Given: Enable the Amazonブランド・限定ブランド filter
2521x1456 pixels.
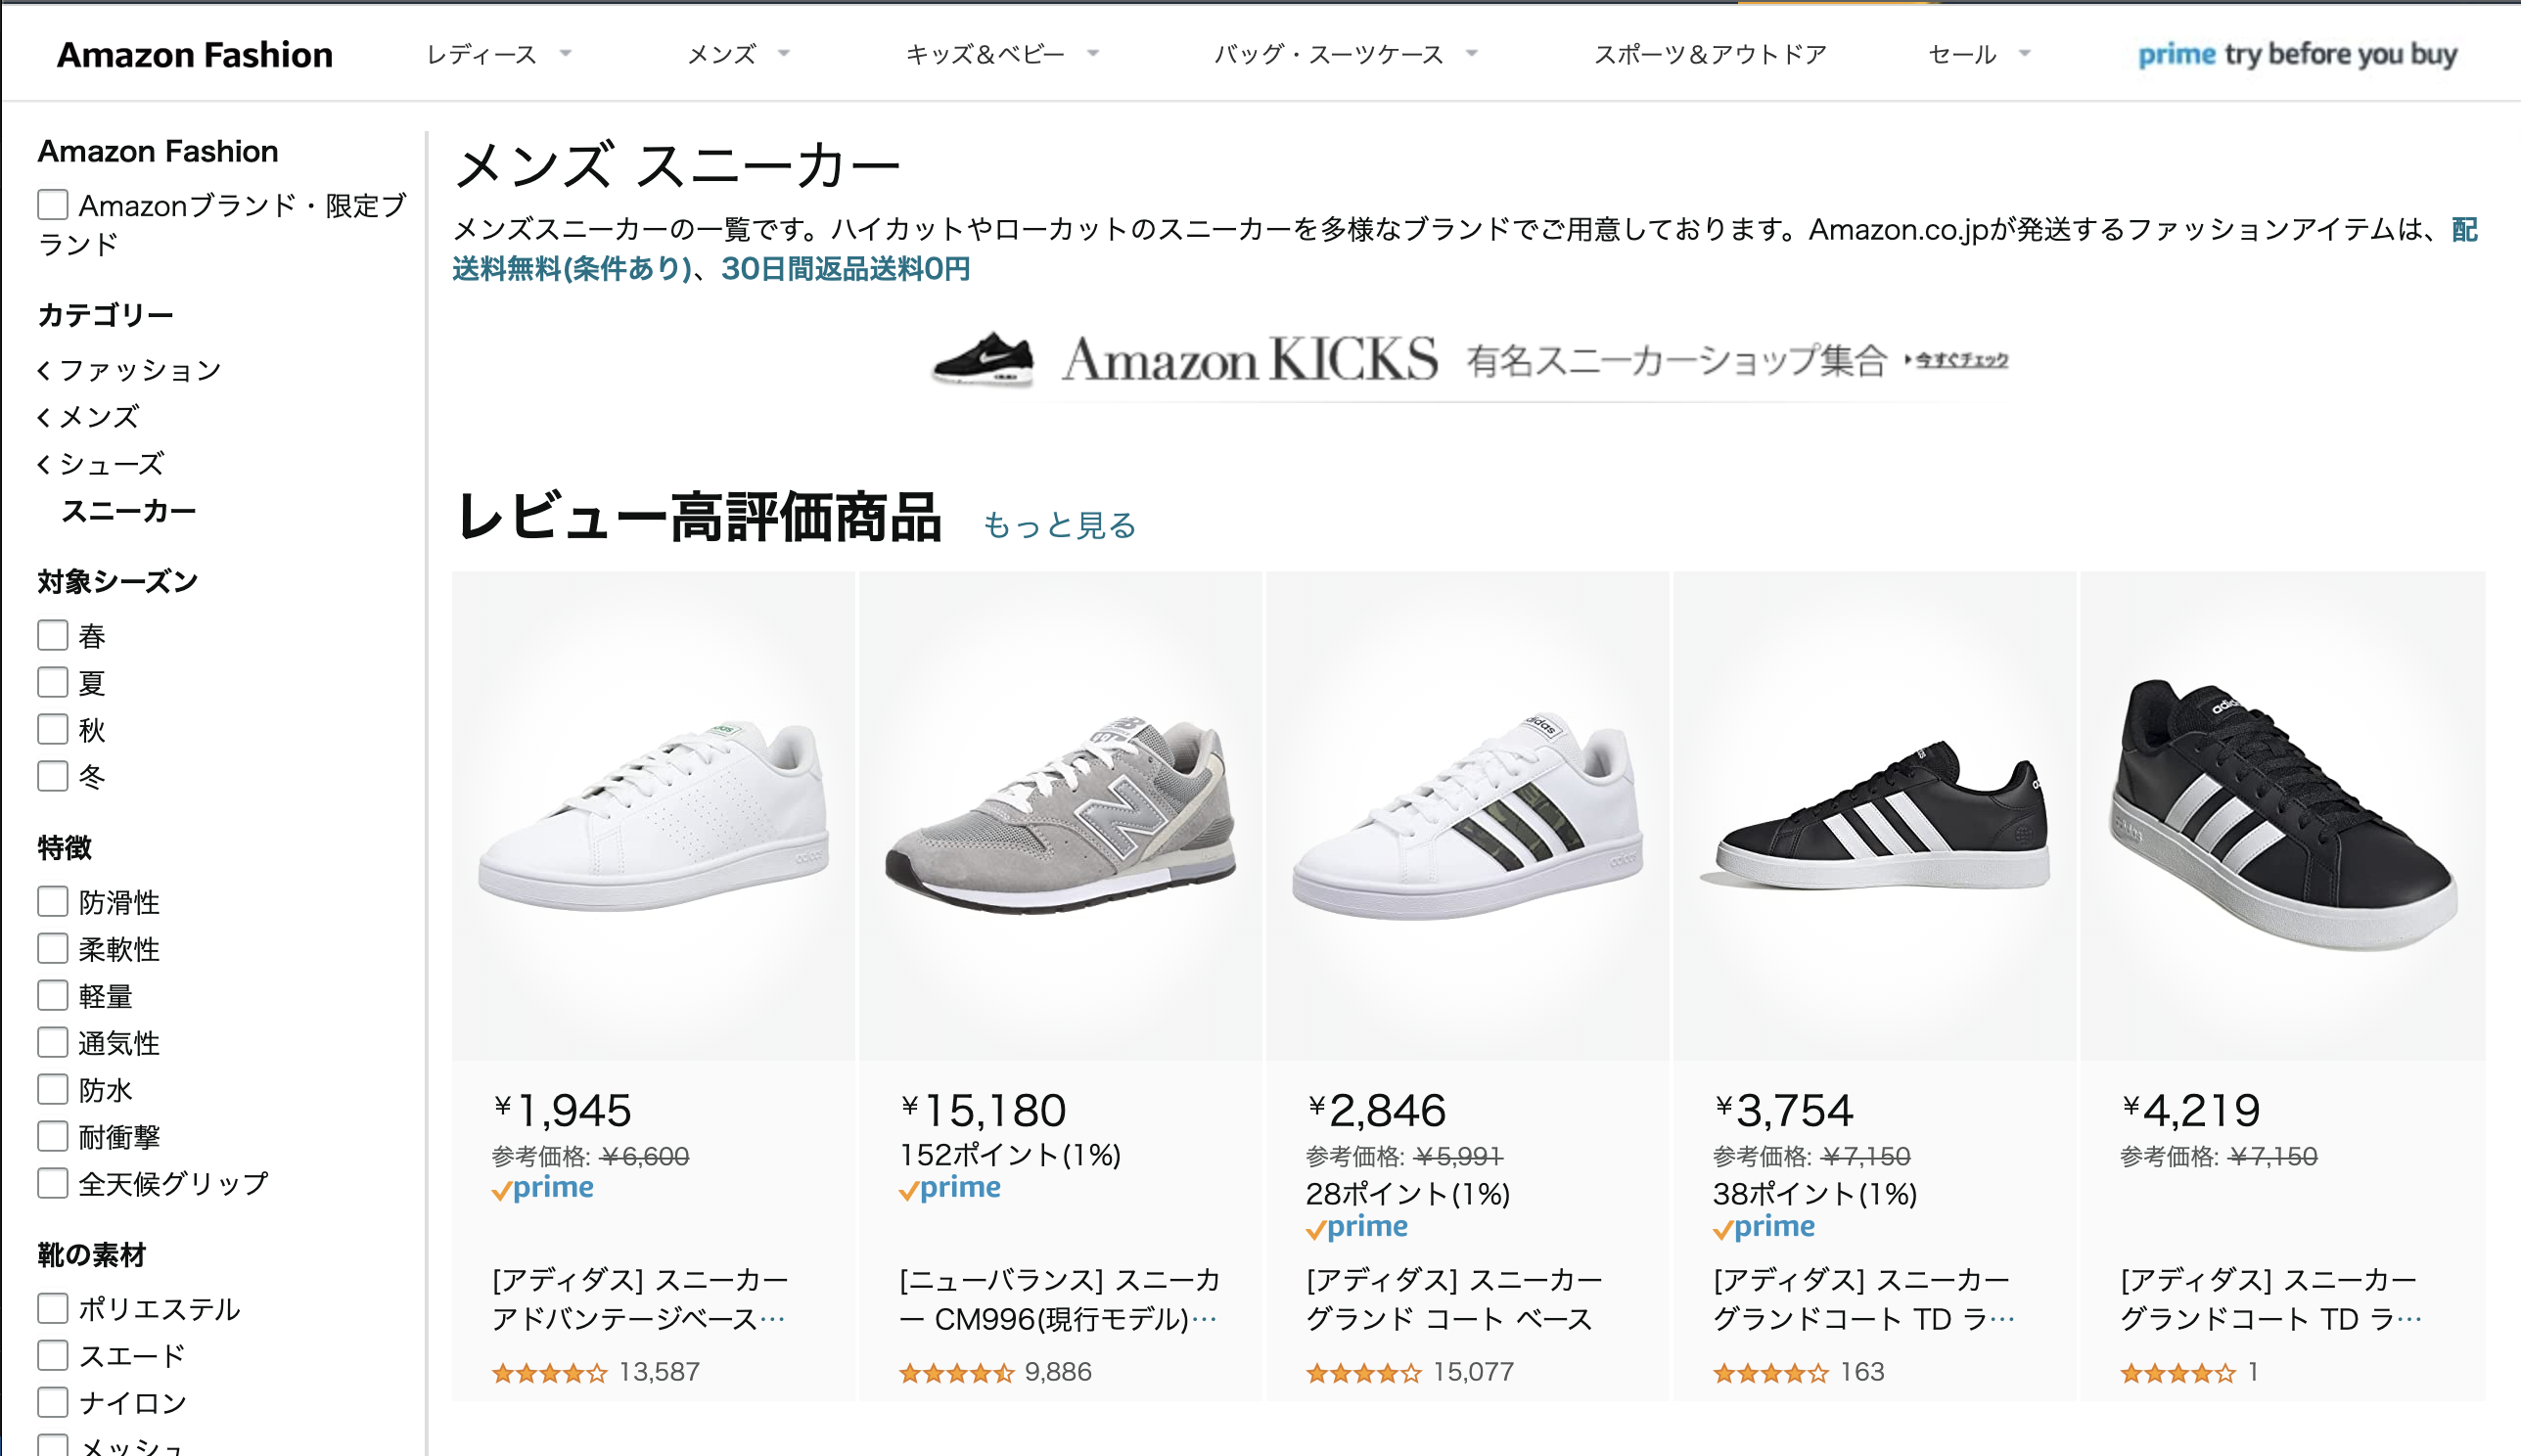Looking at the screenshot, I should (51, 204).
